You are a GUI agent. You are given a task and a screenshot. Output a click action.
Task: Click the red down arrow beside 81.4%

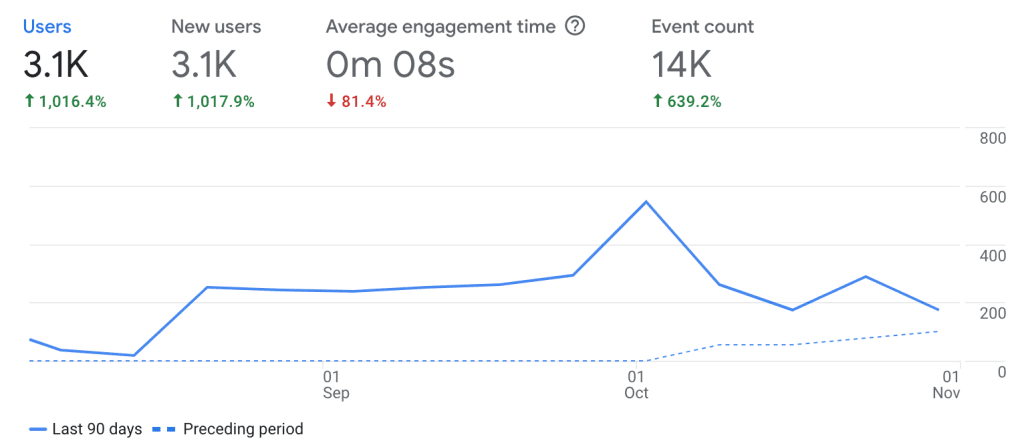[x=332, y=101]
